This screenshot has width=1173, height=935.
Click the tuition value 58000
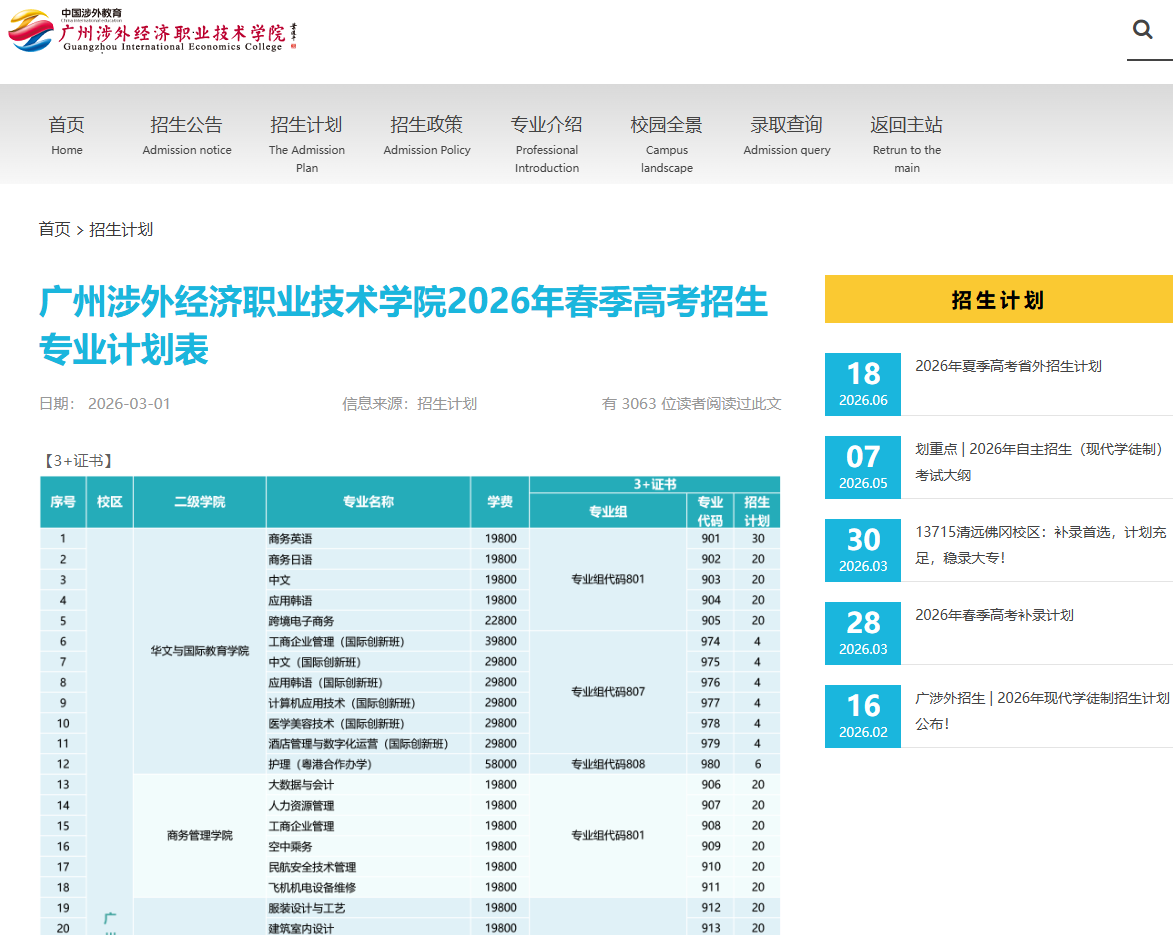coord(500,764)
